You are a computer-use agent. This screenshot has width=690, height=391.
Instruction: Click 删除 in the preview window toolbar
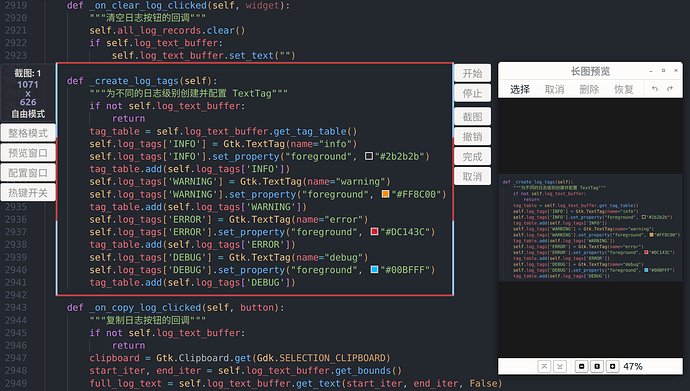589,90
